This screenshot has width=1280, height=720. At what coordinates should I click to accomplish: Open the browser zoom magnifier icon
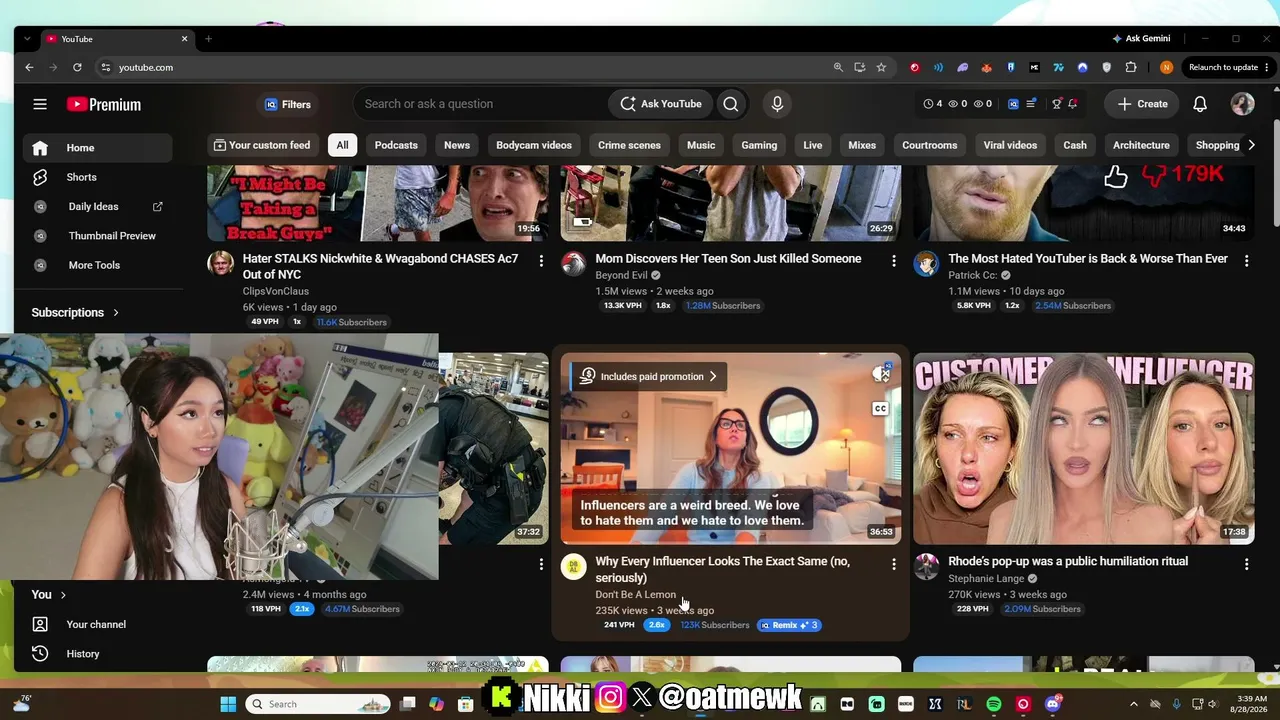pyautogui.click(x=838, y=67)
